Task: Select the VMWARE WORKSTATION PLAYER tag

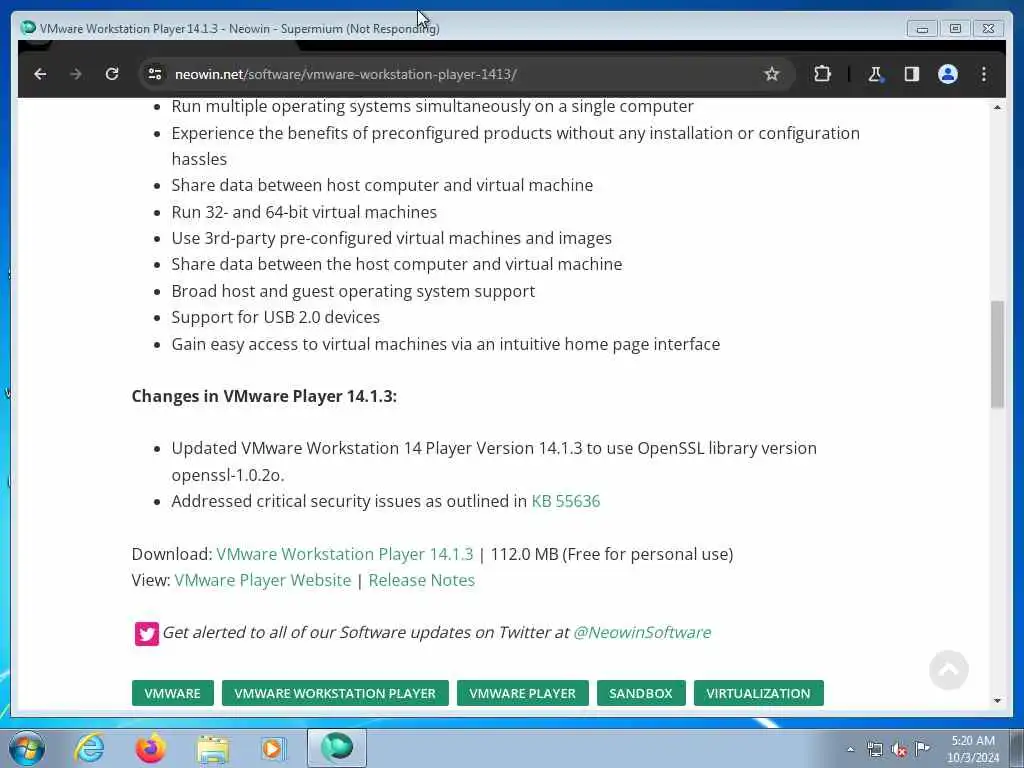Action: (335, 693)
